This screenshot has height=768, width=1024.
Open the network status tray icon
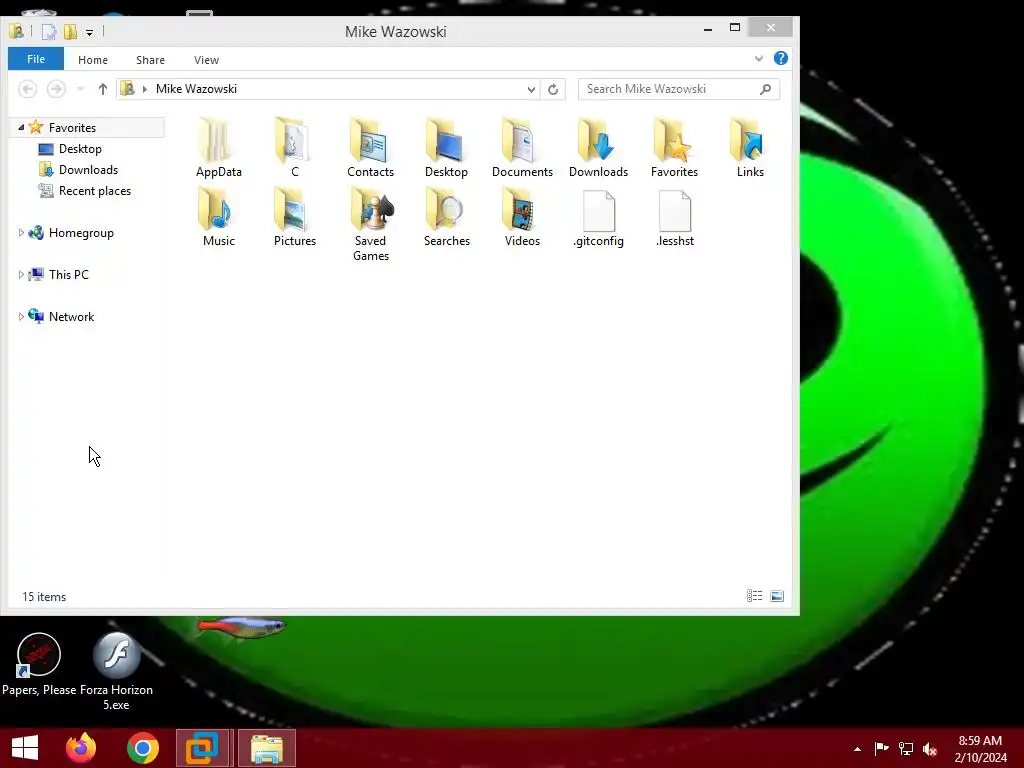tap(906, 748)
